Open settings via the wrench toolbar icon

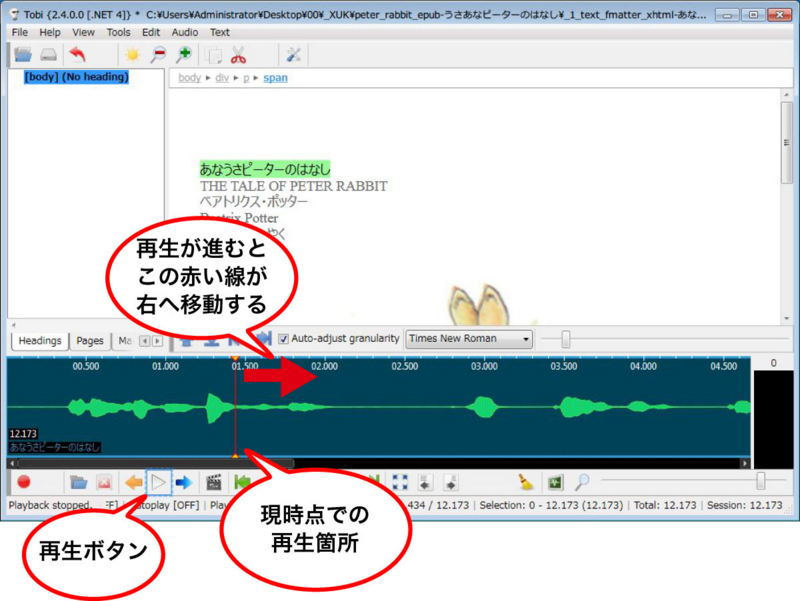point(295,55)
